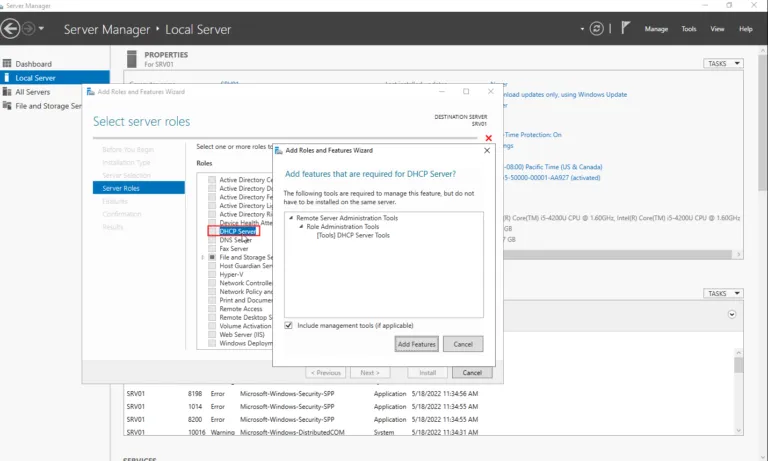Collapse Role Administration Tools node
The height and width of the screenshot is (461, 768).
point(301,226)
